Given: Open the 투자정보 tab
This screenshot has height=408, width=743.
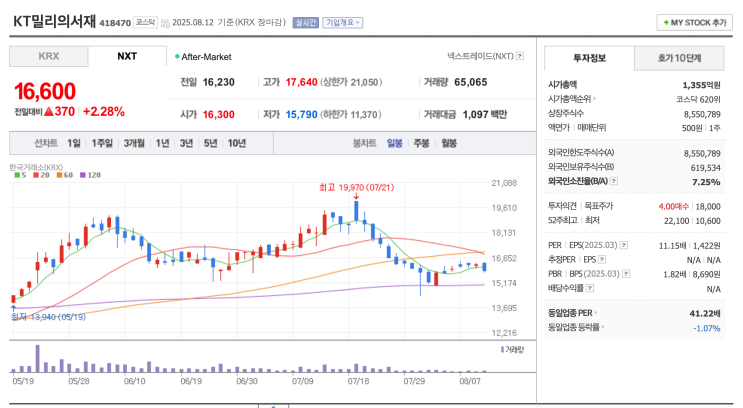Looking at the screenshot, I should [x=589, y=58].
